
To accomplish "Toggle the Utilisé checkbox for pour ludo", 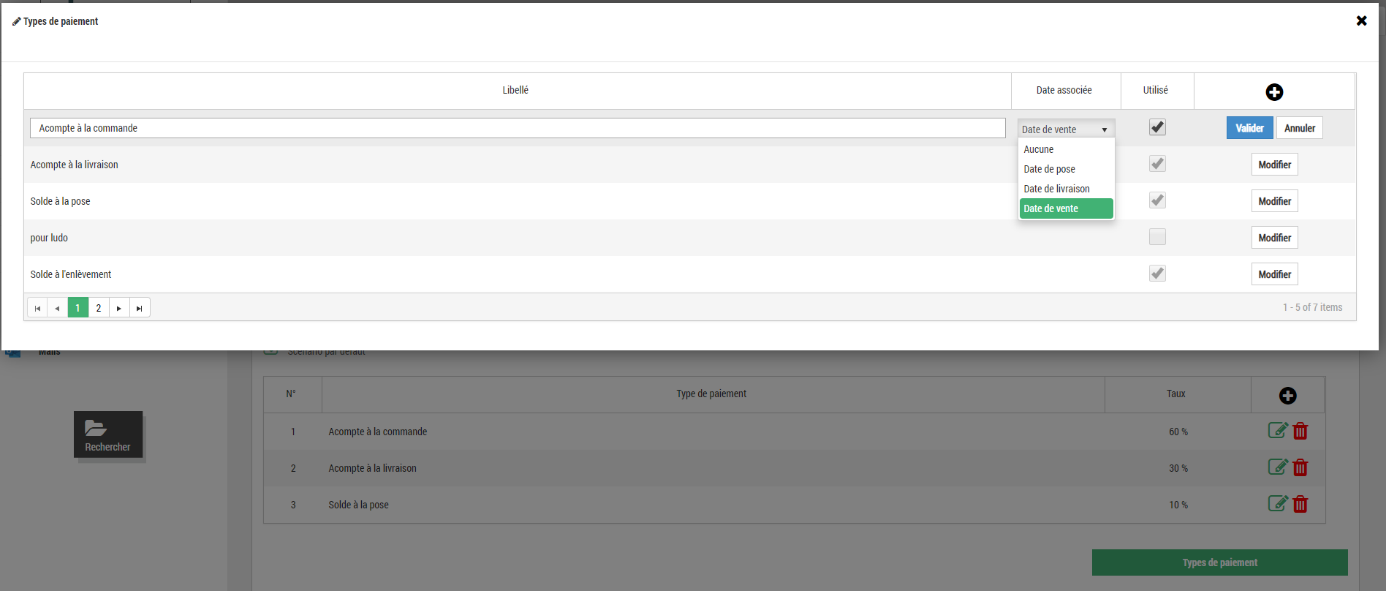I will click(x=1157, y=237).
